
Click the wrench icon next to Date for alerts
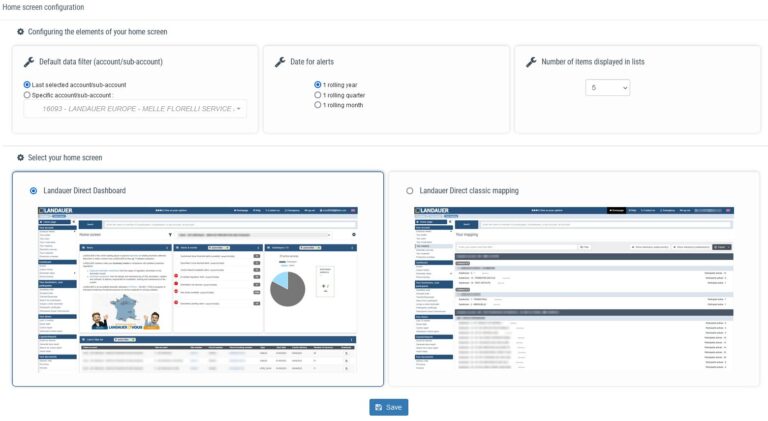coord(280,62)
